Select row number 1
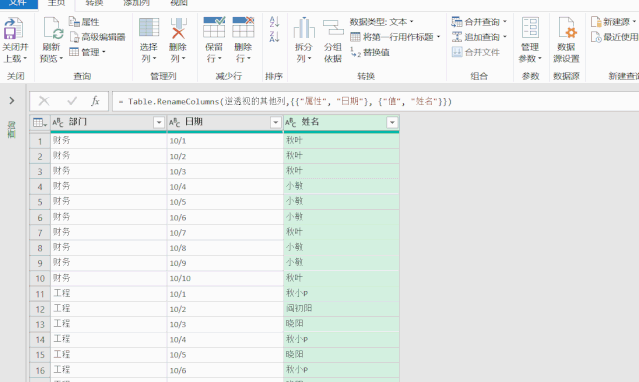 (x=40, y=141)
